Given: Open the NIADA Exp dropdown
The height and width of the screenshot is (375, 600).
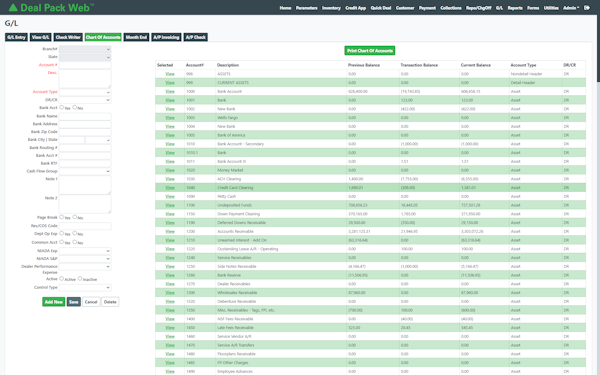Looking at the screenshot, I should point(85,251).
